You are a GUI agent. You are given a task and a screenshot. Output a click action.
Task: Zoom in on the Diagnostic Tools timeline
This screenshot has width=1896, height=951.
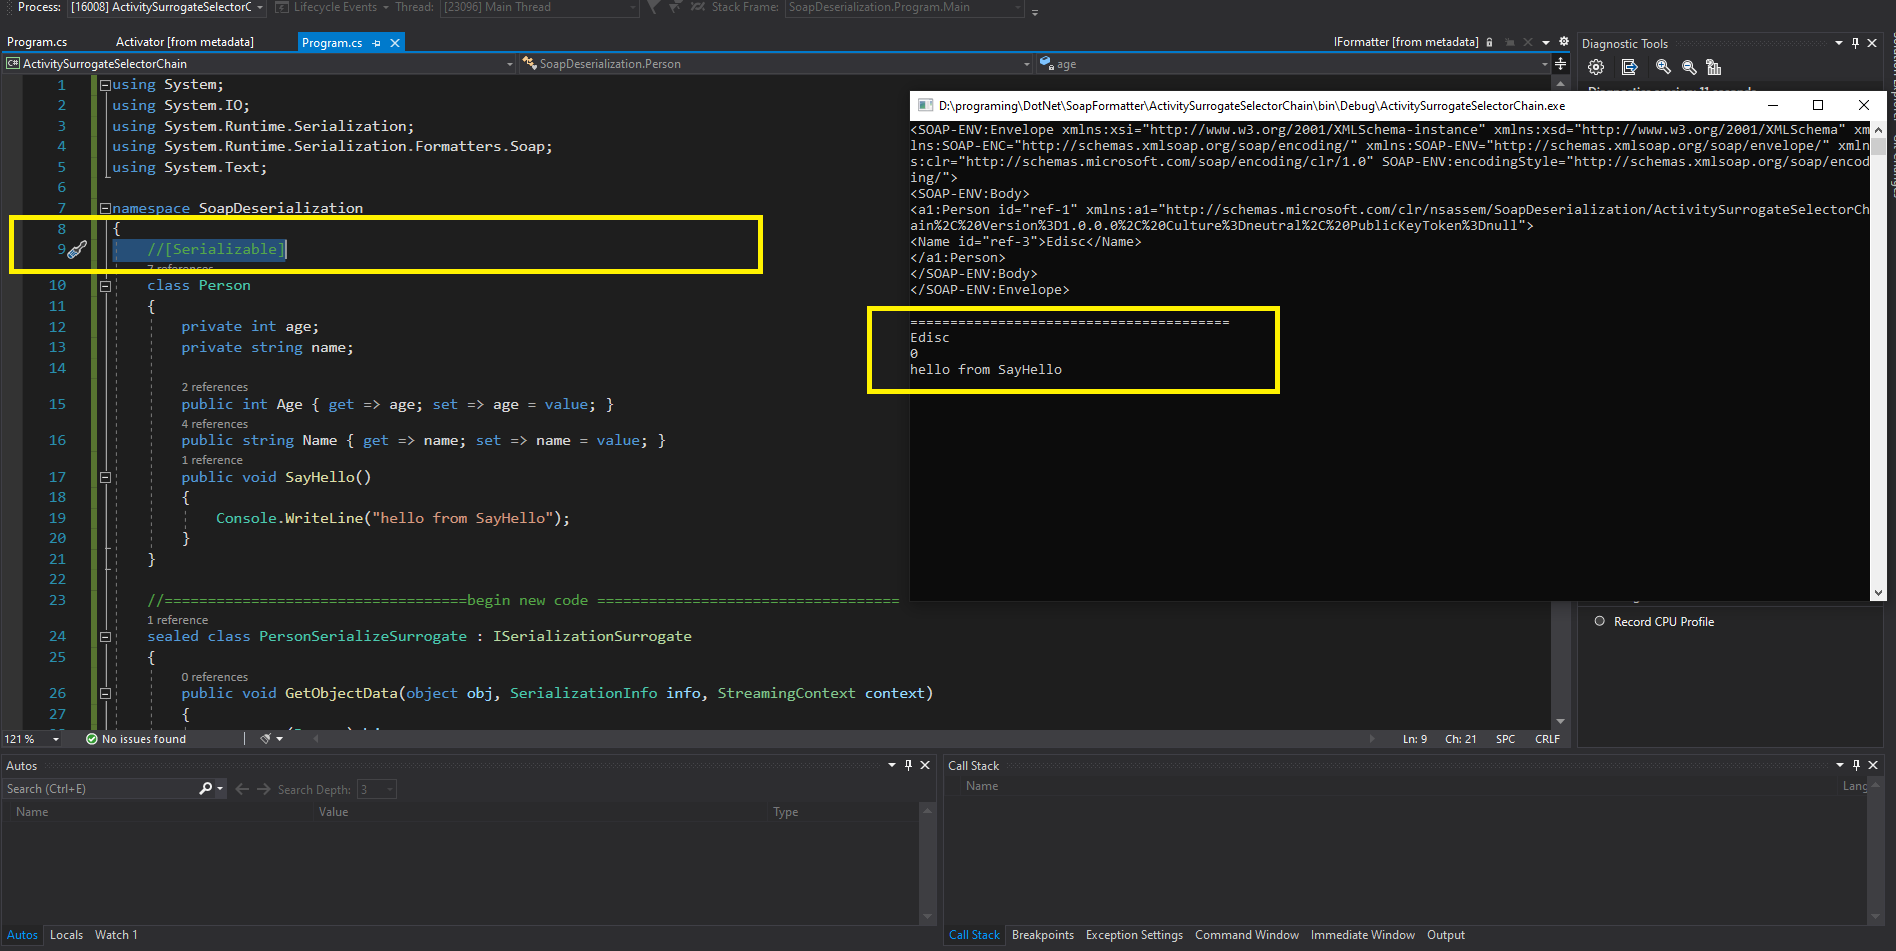click(1663, 67)
